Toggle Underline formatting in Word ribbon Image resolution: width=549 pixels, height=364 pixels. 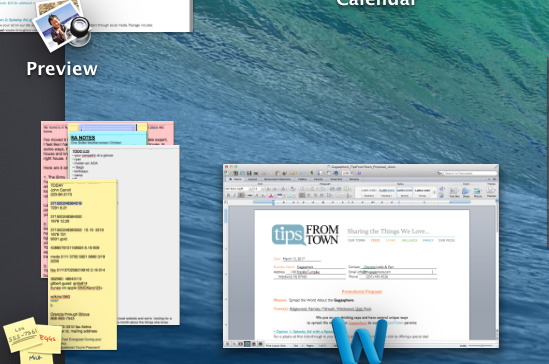(241, 195)
